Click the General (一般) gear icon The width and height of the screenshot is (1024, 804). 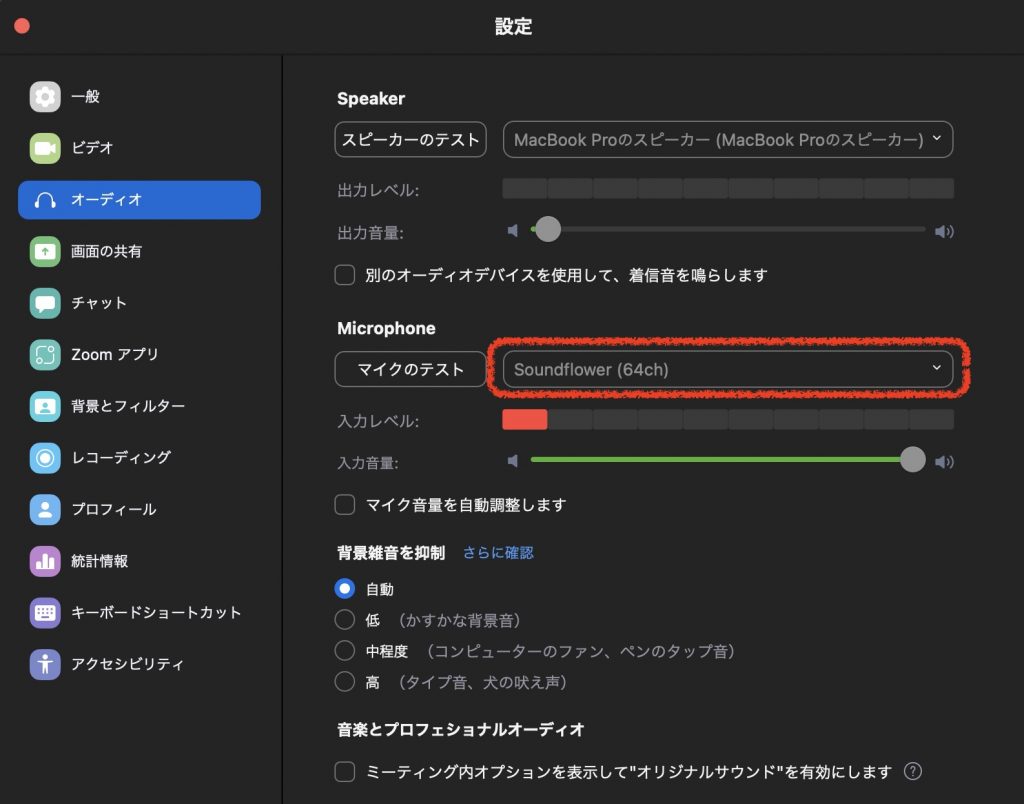pos(45,97)
